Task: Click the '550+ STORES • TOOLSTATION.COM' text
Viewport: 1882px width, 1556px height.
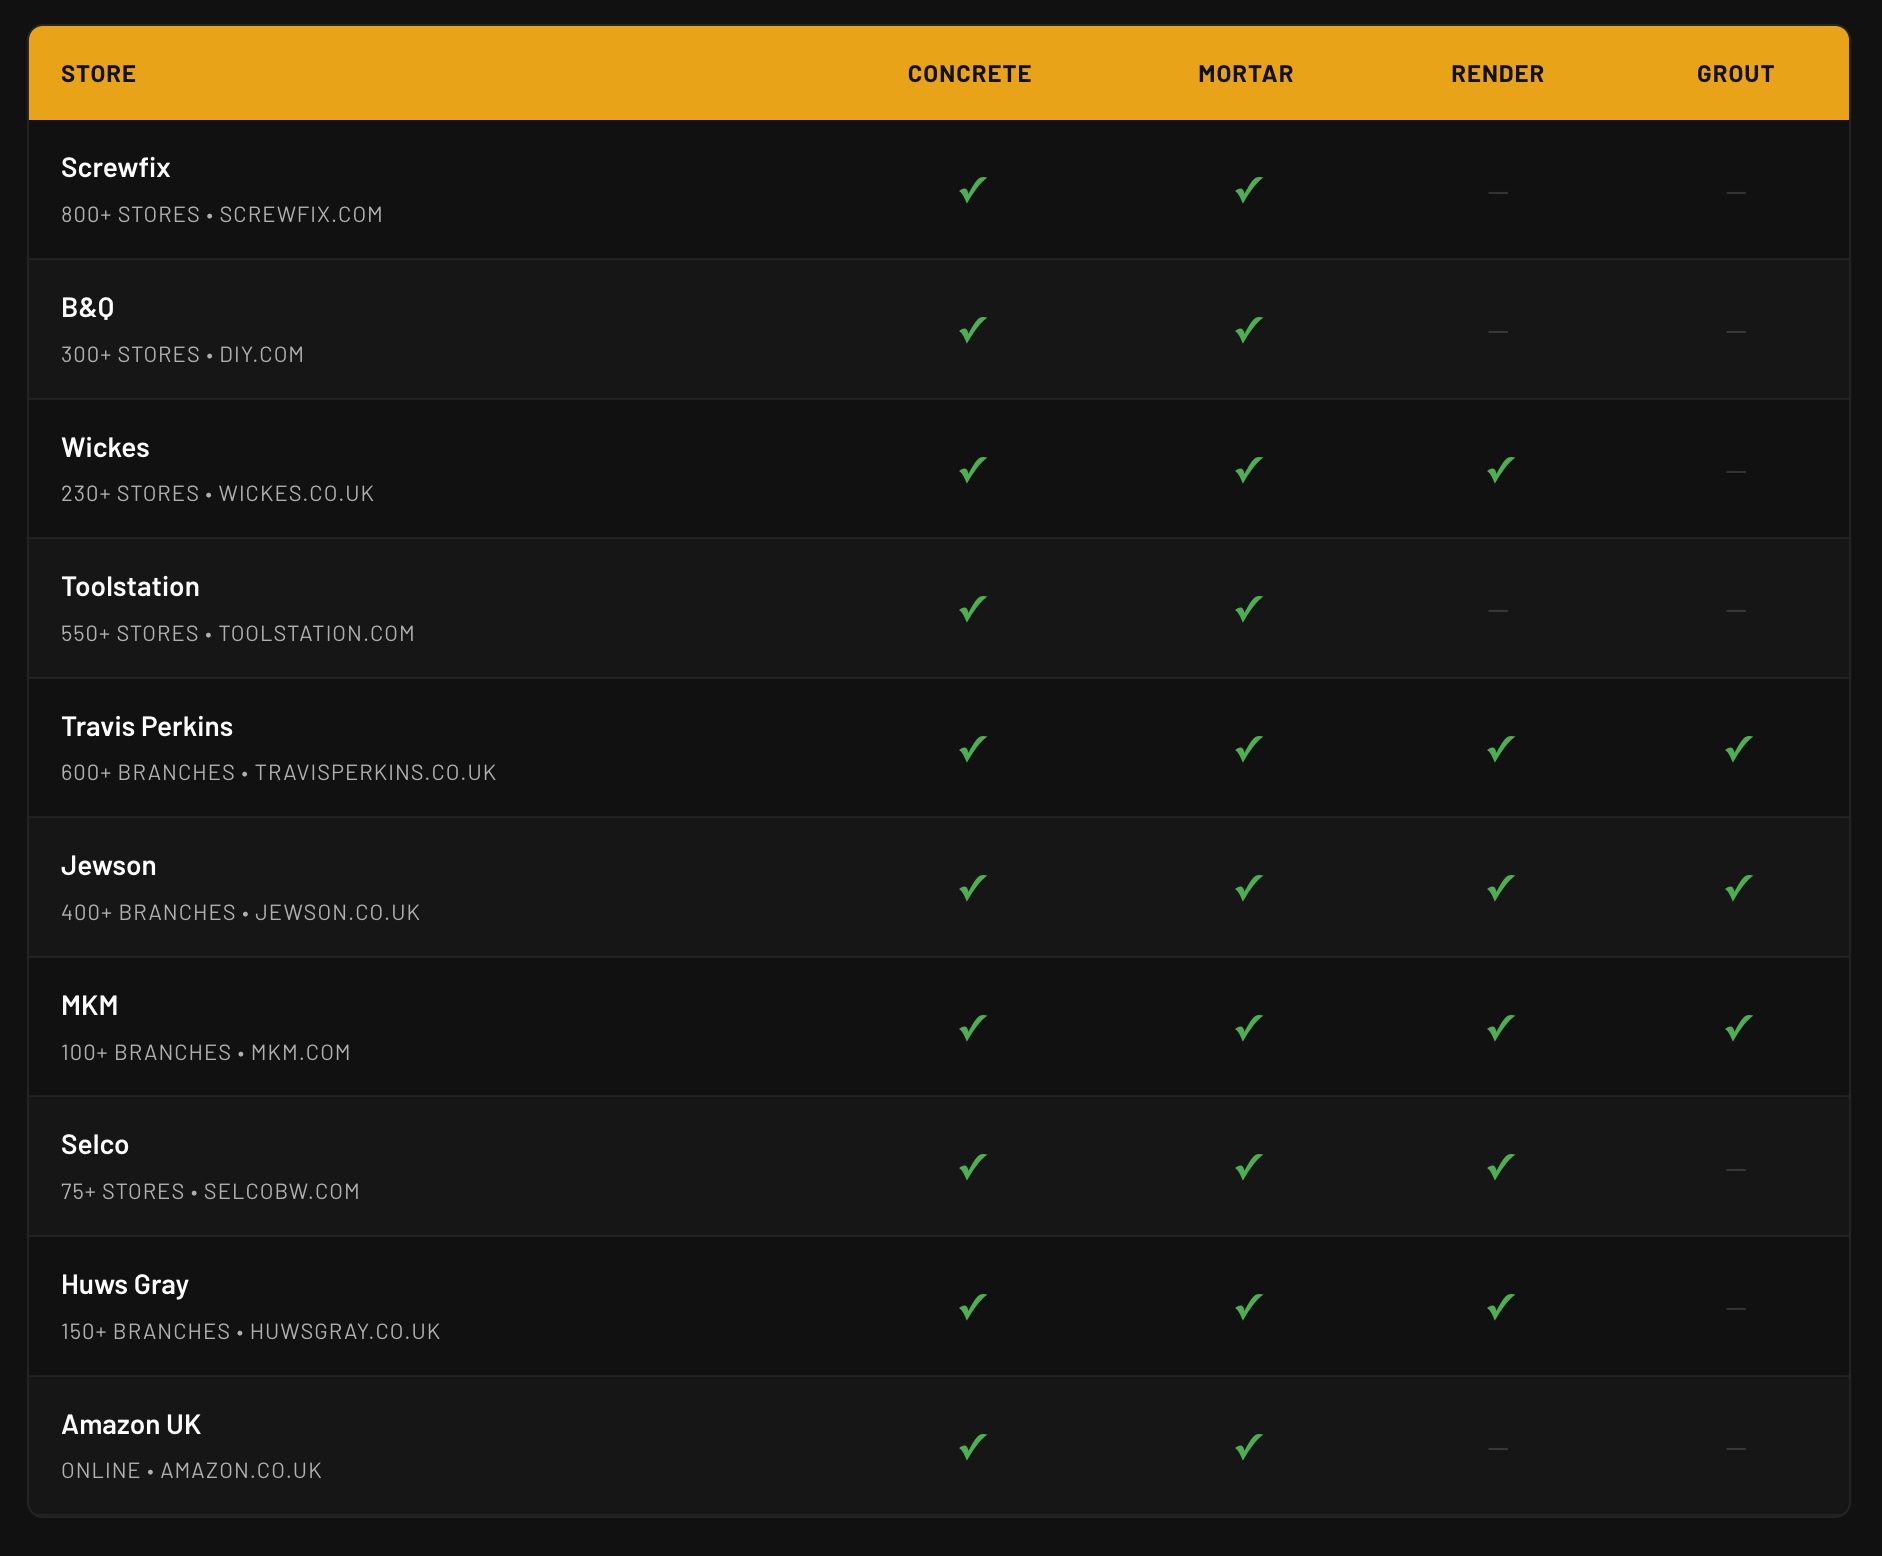Action: pos(238,634)
